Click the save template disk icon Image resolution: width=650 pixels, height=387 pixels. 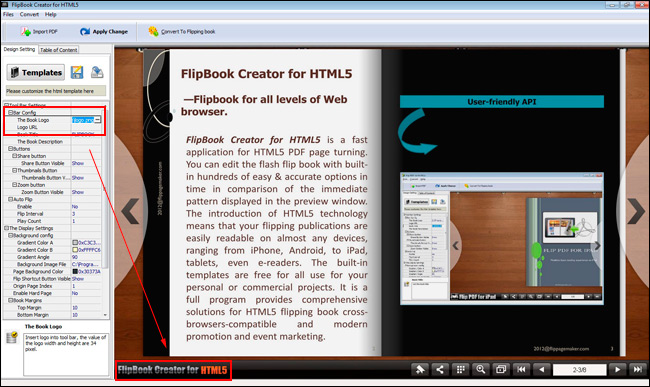(77, 73)
